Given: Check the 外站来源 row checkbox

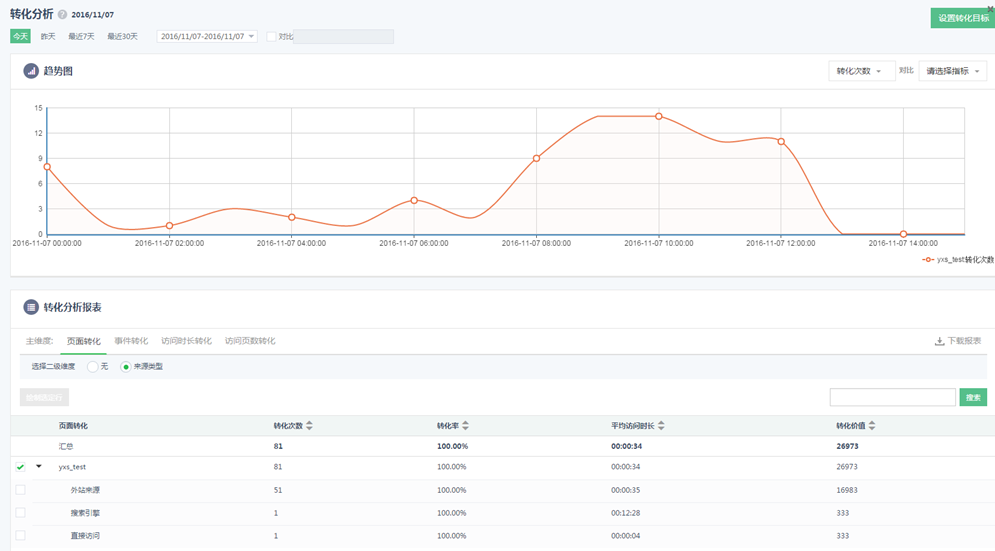Looking at the screenshot, I should pyautogui.click(x=20, y=490).
